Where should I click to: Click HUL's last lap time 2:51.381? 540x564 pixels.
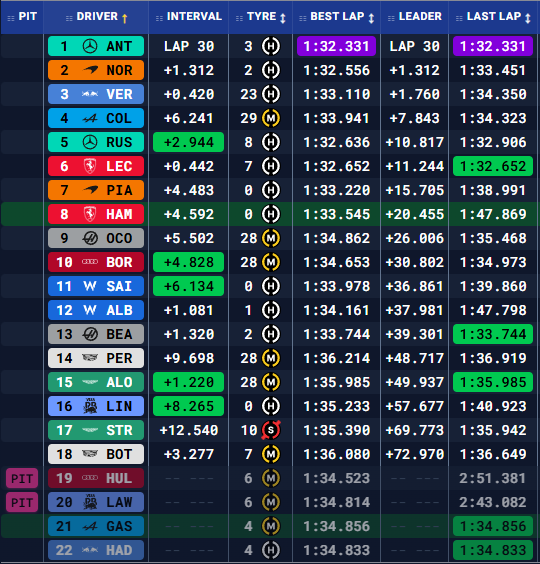point(493,478)
